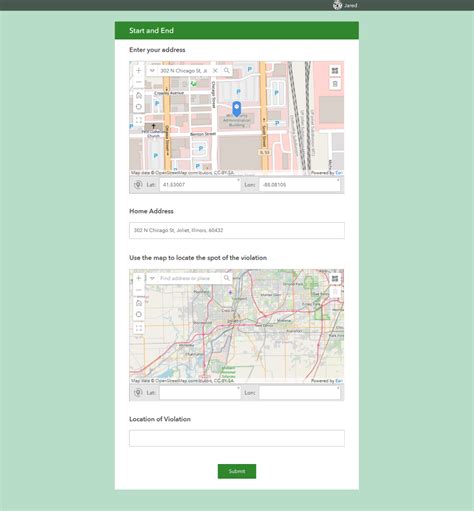Open fullscreen view of the address map
Viewport: 474px width, 511px height.
coord(139,120)
